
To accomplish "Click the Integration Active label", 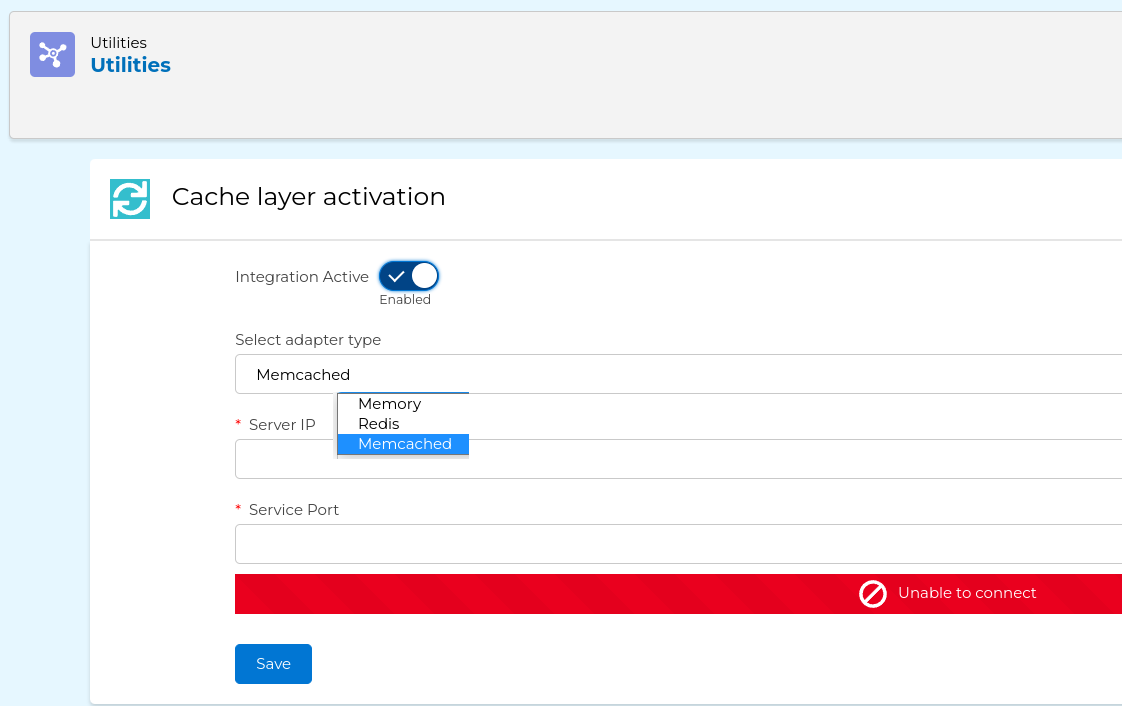I will click(x=302, y=277).
